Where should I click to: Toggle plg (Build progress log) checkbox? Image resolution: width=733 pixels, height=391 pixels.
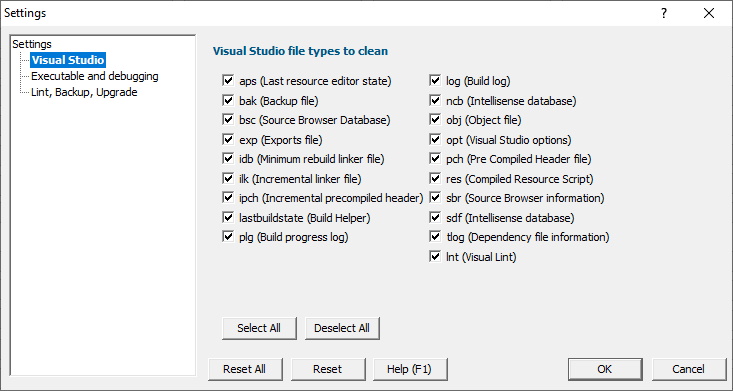pyautogui.click(x=228, y=237)
